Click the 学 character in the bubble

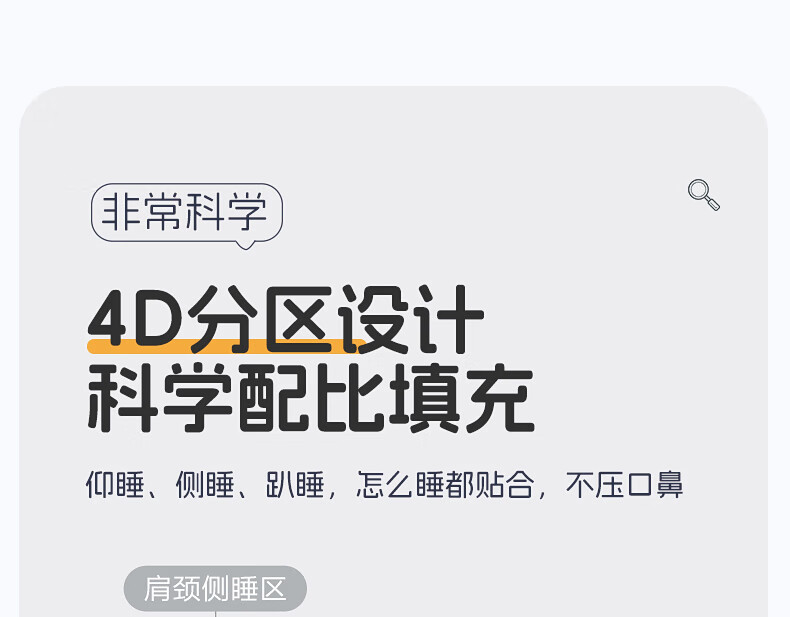coord(247,212)
